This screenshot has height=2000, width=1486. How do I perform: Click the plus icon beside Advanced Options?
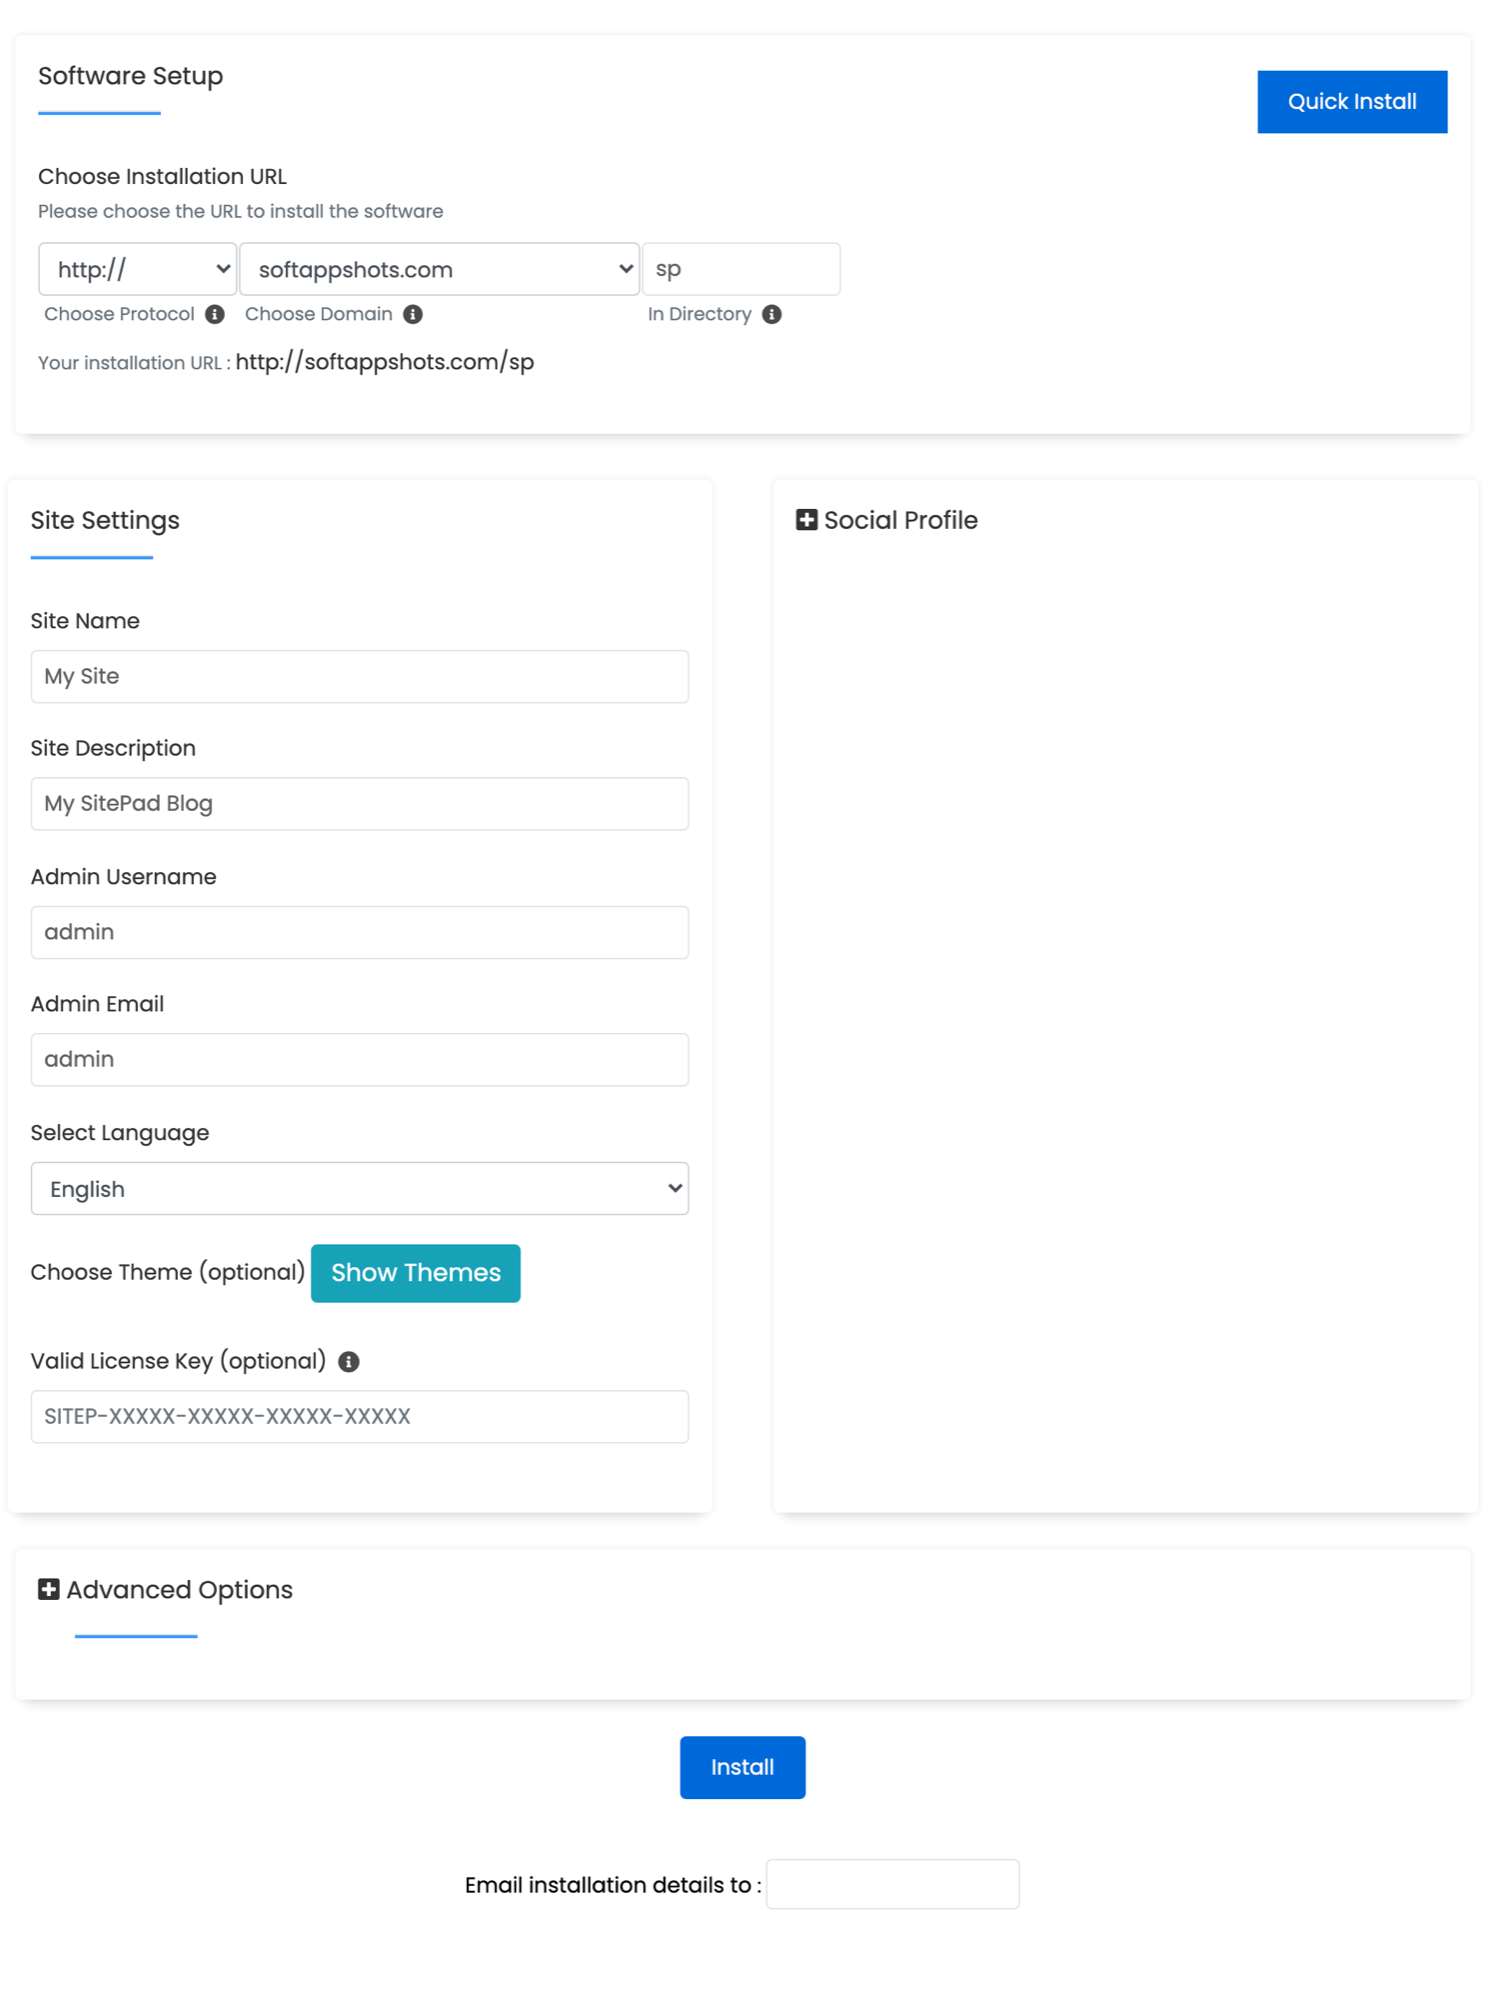pos(48,1589)
